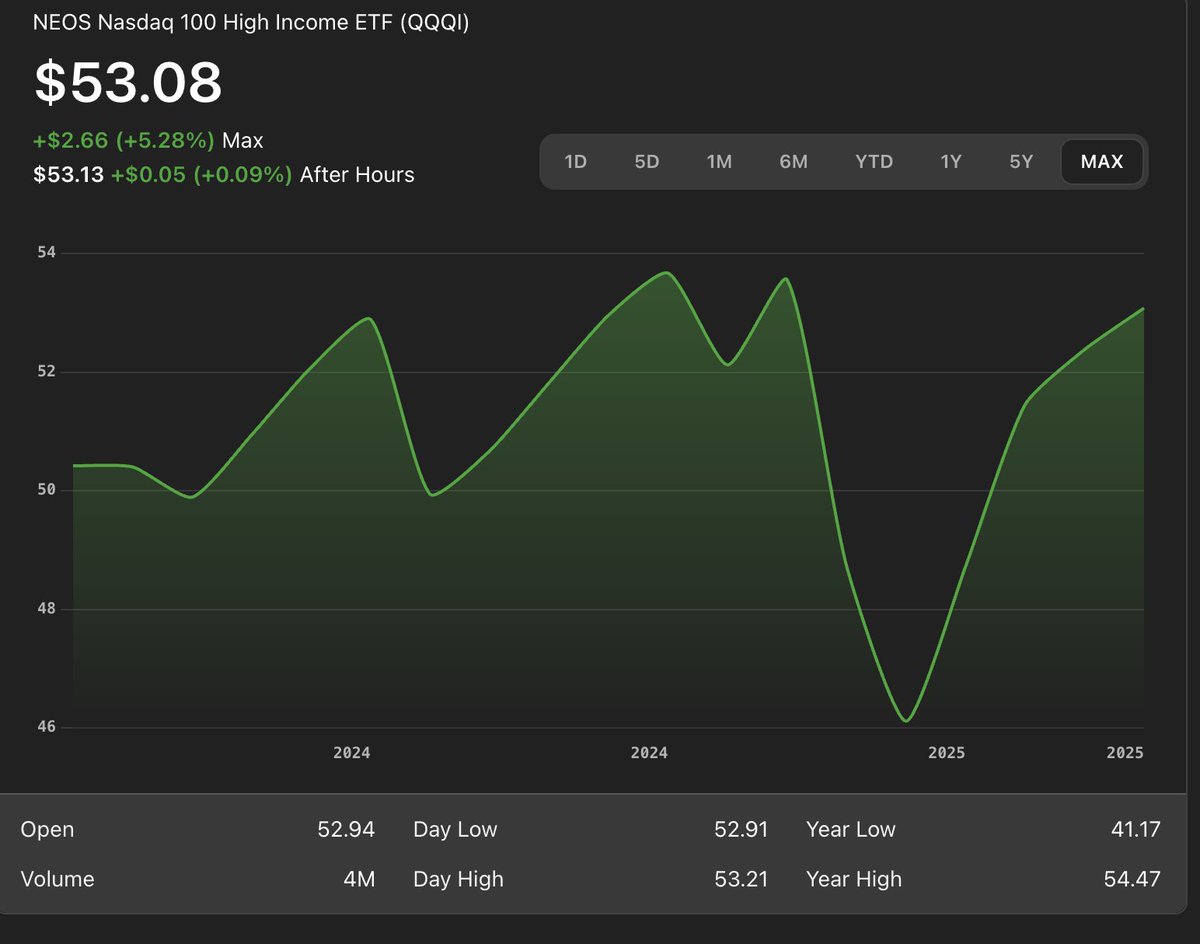Click the 52 y-axis label
1200x944 pixels.
[x=47, y=372]
